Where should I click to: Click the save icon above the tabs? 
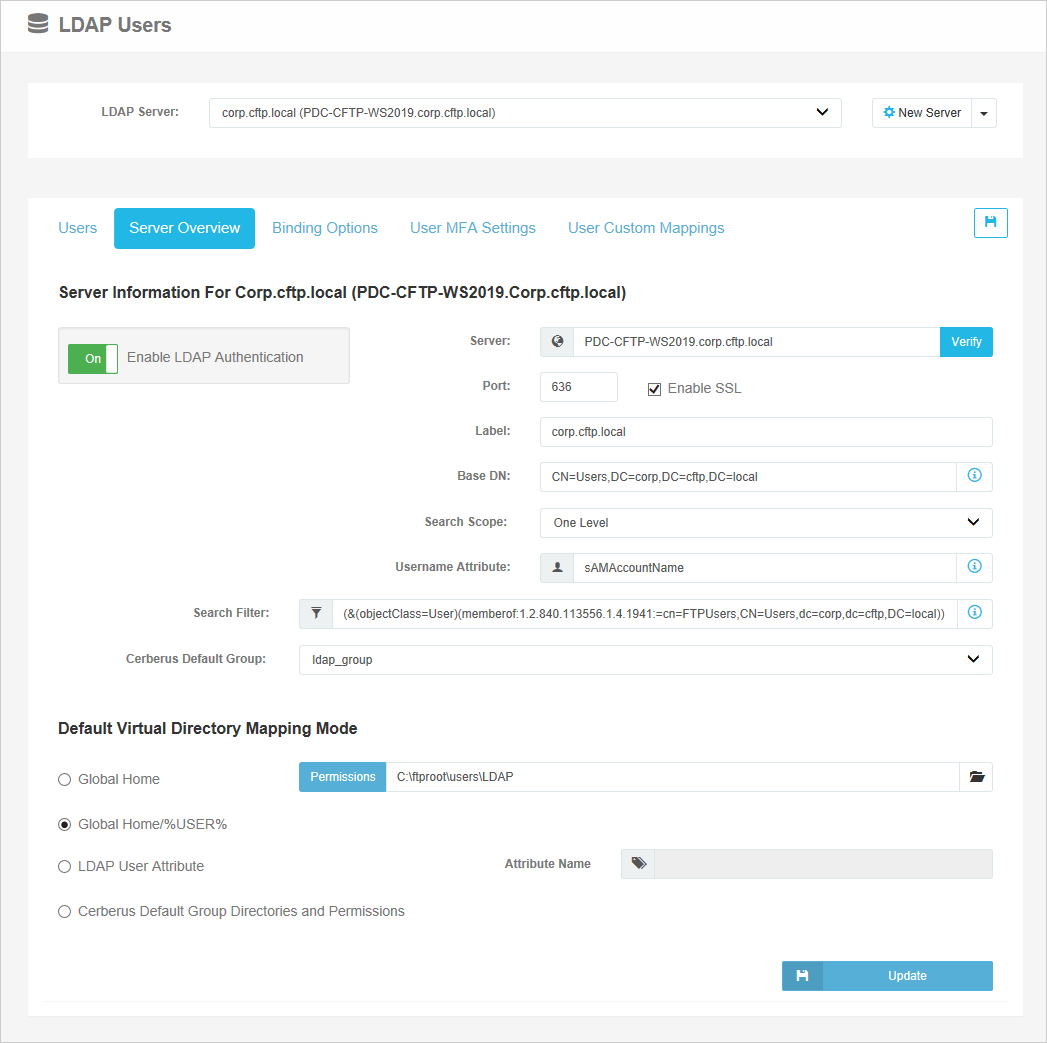990,223
